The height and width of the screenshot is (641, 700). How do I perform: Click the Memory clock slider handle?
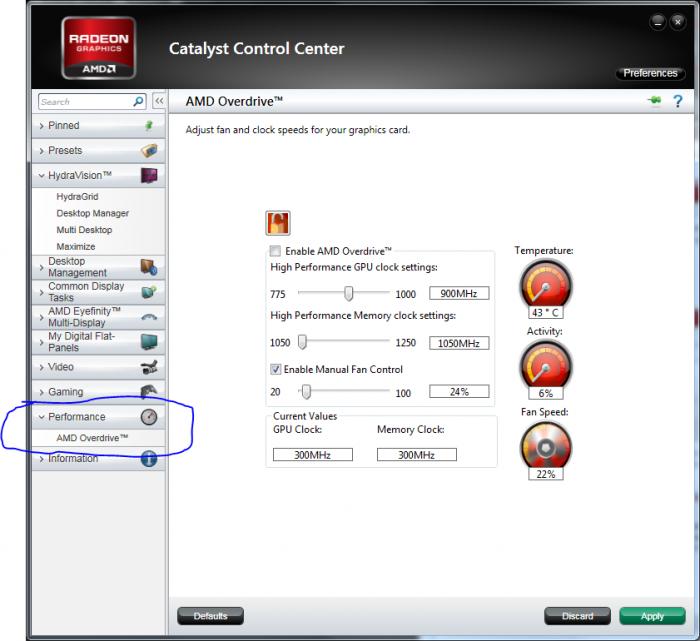click(302, 342)
